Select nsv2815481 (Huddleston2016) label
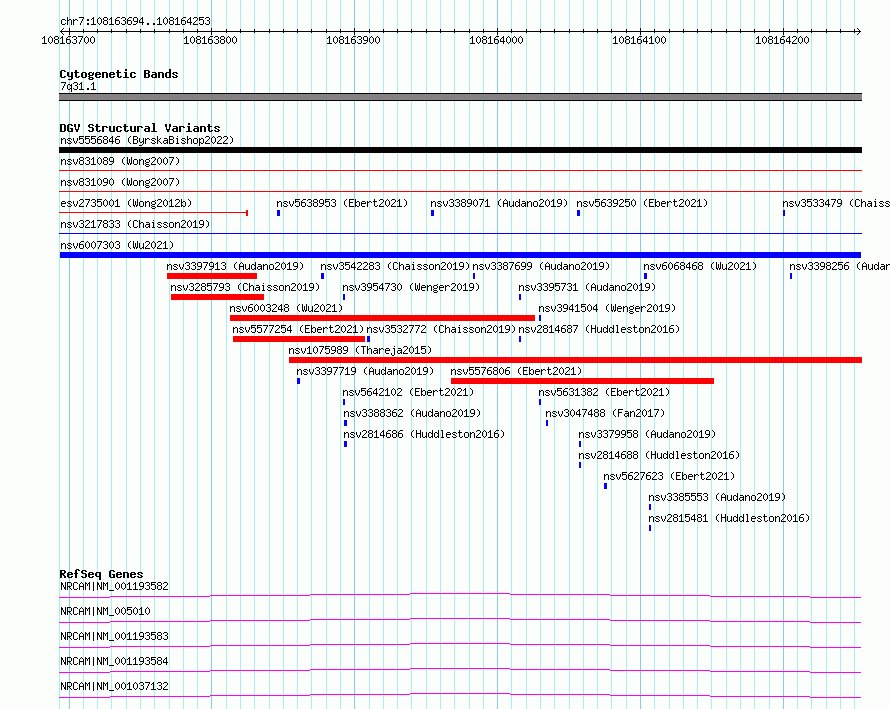The width and height of the screenshot is (890, 709). [x=729, y=518]
